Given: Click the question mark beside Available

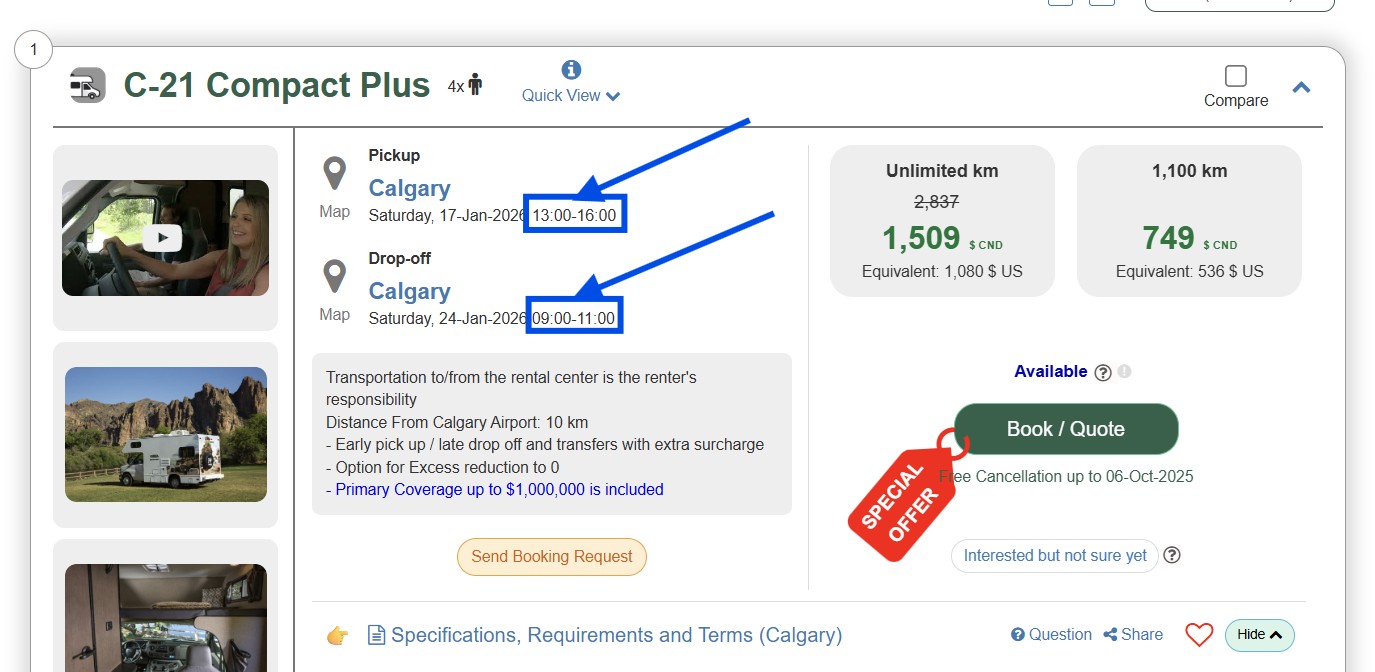Looking at the screenshot, I should [x=1103, y=373].
